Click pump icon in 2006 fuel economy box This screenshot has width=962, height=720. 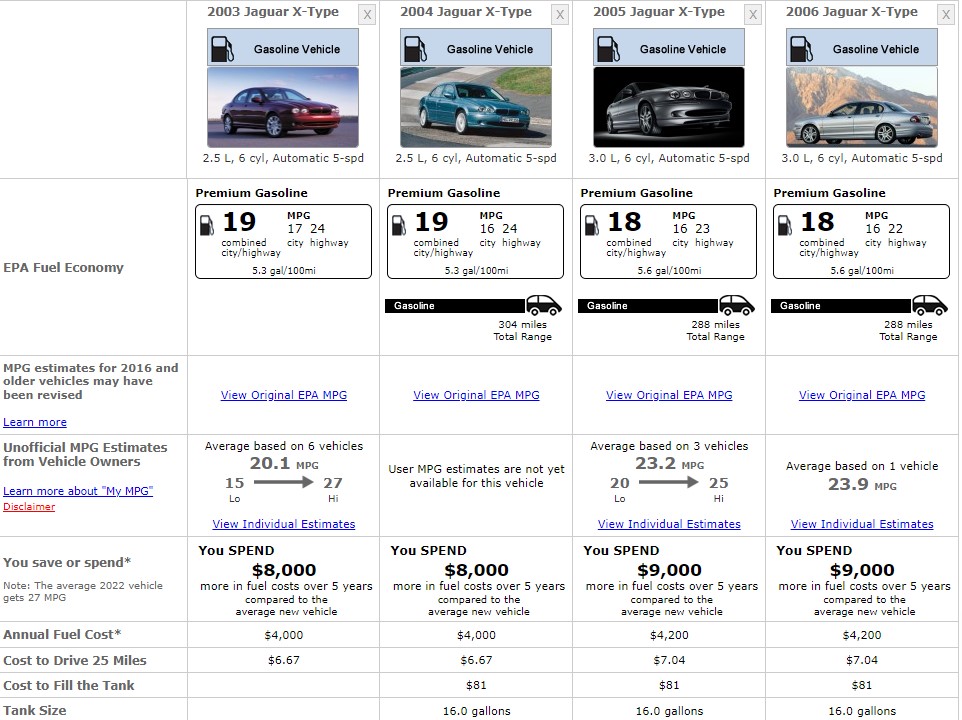tap(785, 225)
